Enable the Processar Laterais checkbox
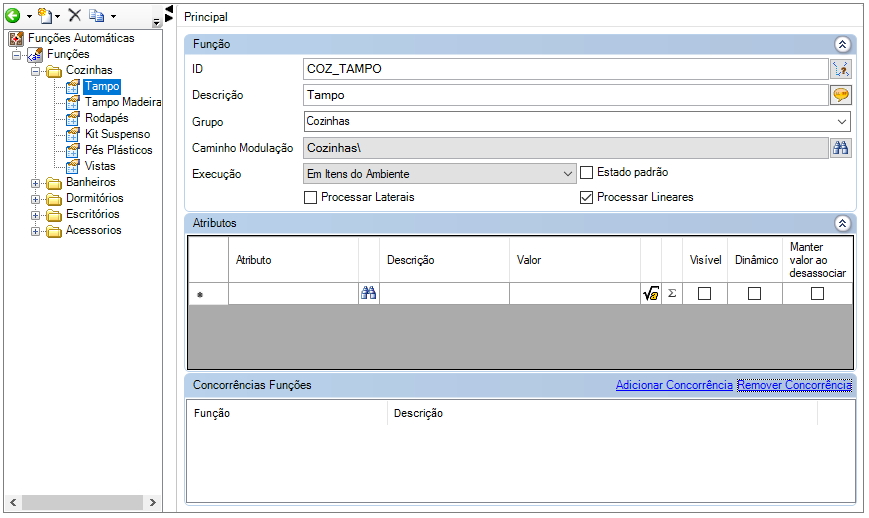Screen dimensions: 869x518 click(310, 198)
